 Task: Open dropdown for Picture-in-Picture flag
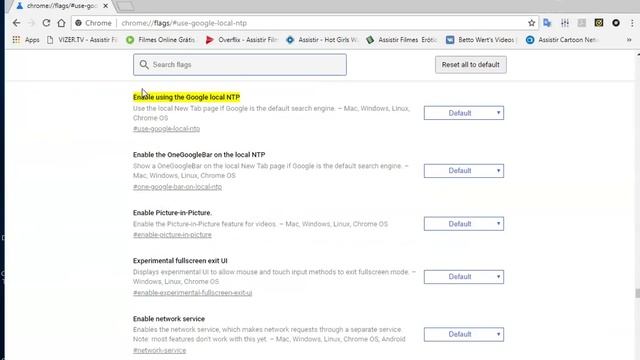coord(464,224)
